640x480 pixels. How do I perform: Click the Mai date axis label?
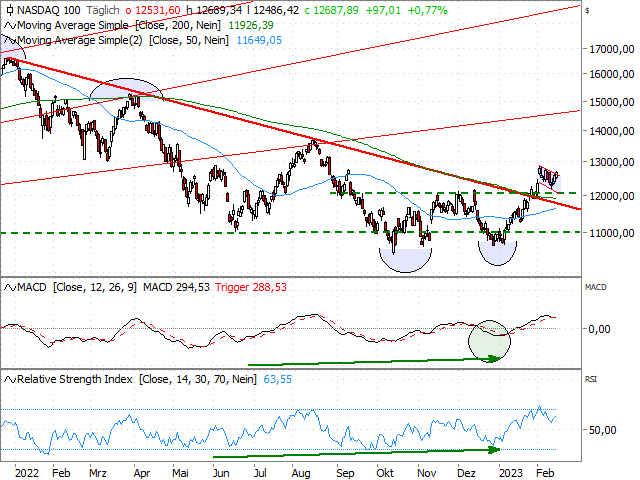pyautogui.click(x=180, y=473)
